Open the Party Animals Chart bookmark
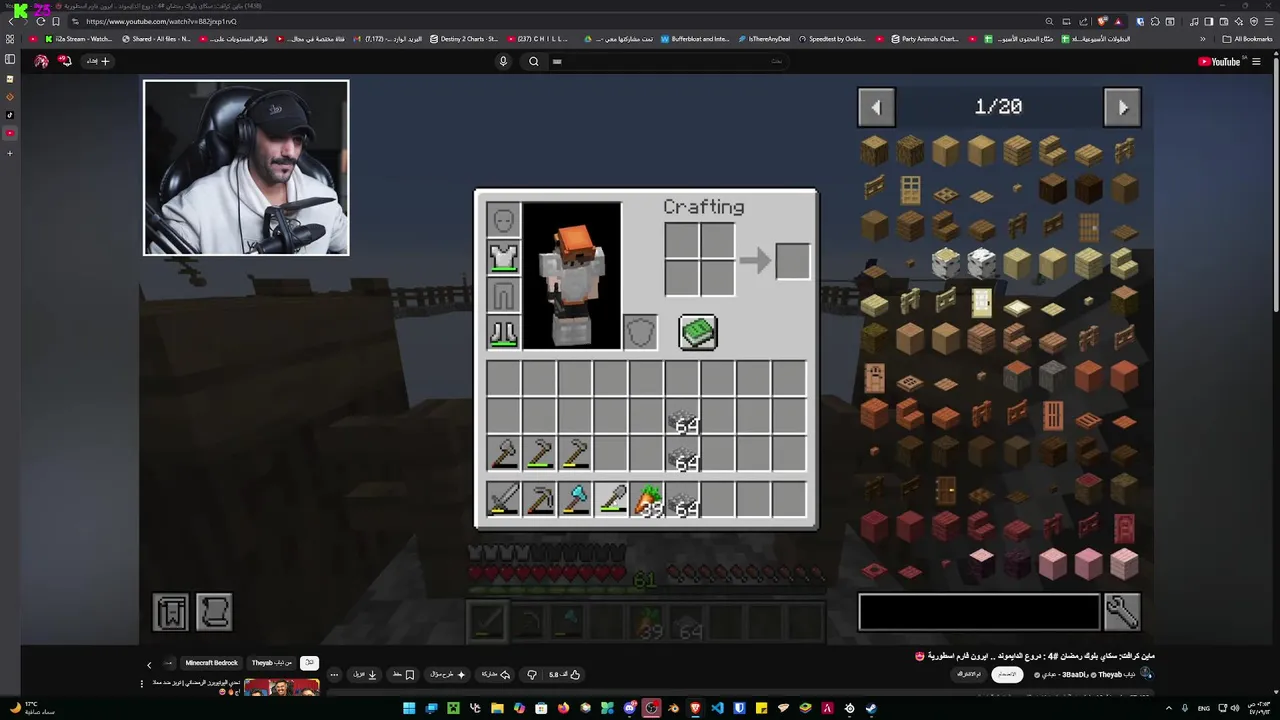Viewport: 1280px width, 720px height. 924,39
